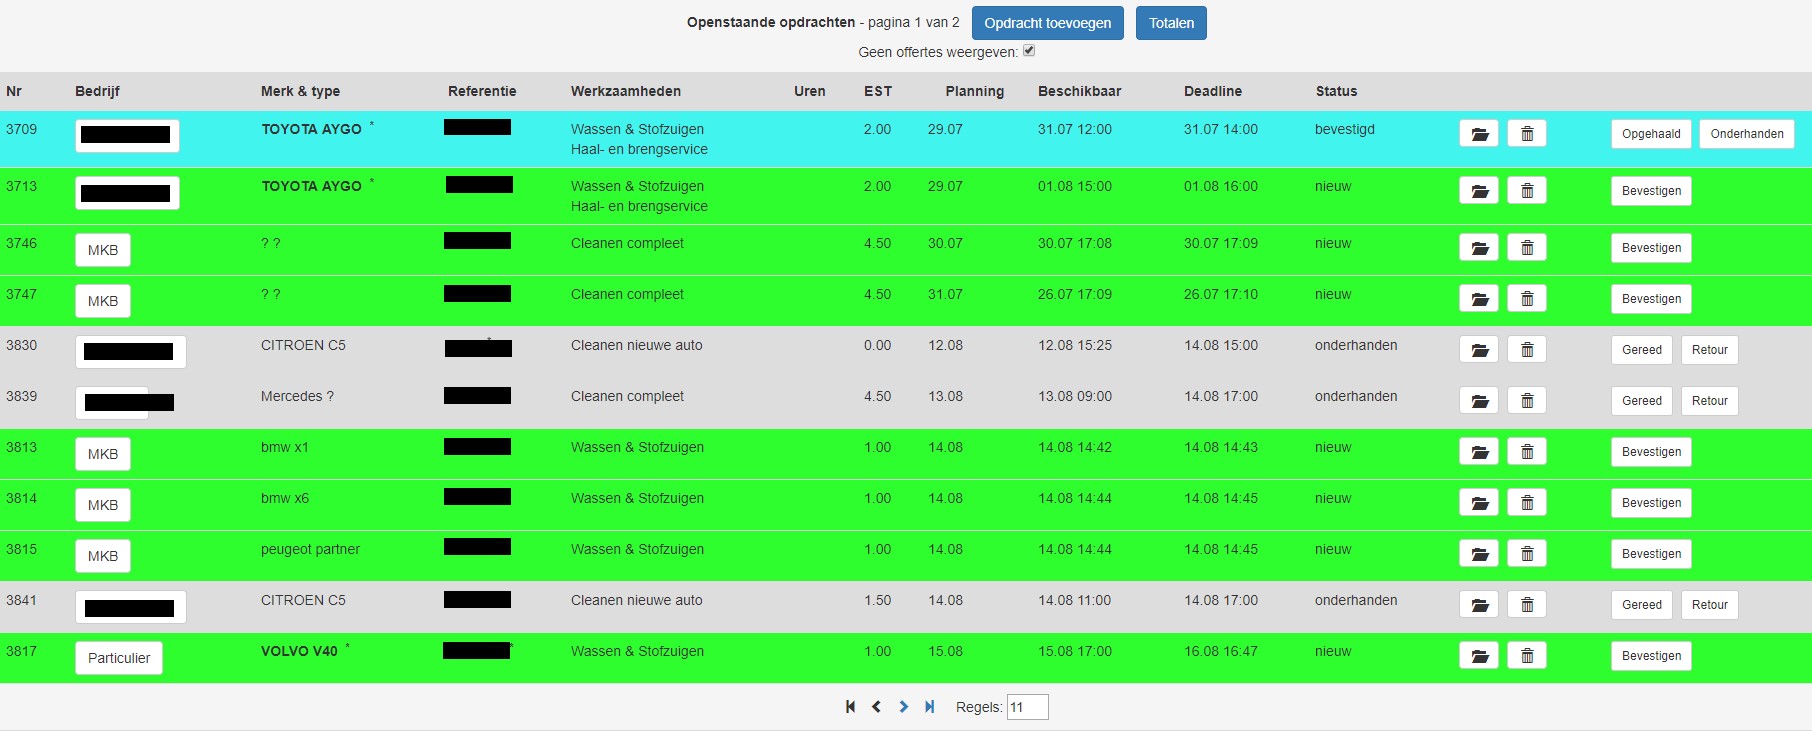Toggle 'Geen offertes weergeven' checkbox
The width and height of the screenshot is (1812, 731).
click(1029, 51)
